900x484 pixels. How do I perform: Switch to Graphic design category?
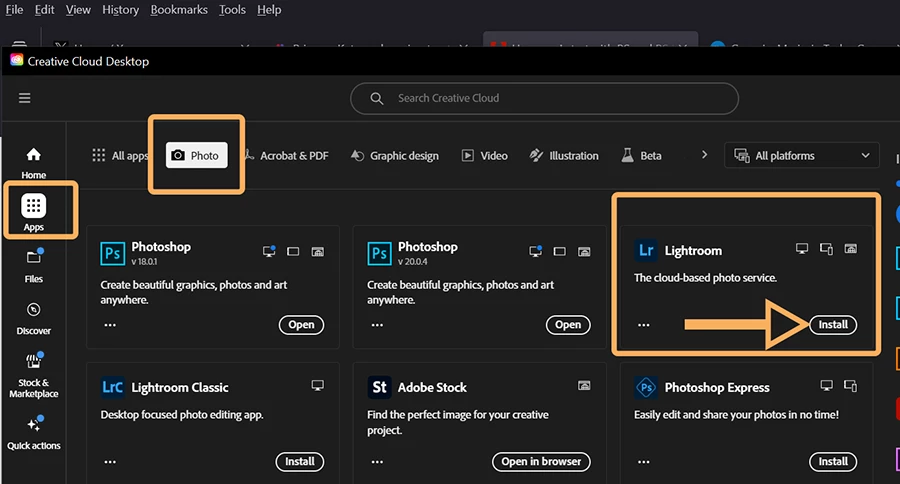(x=395, y=156)
